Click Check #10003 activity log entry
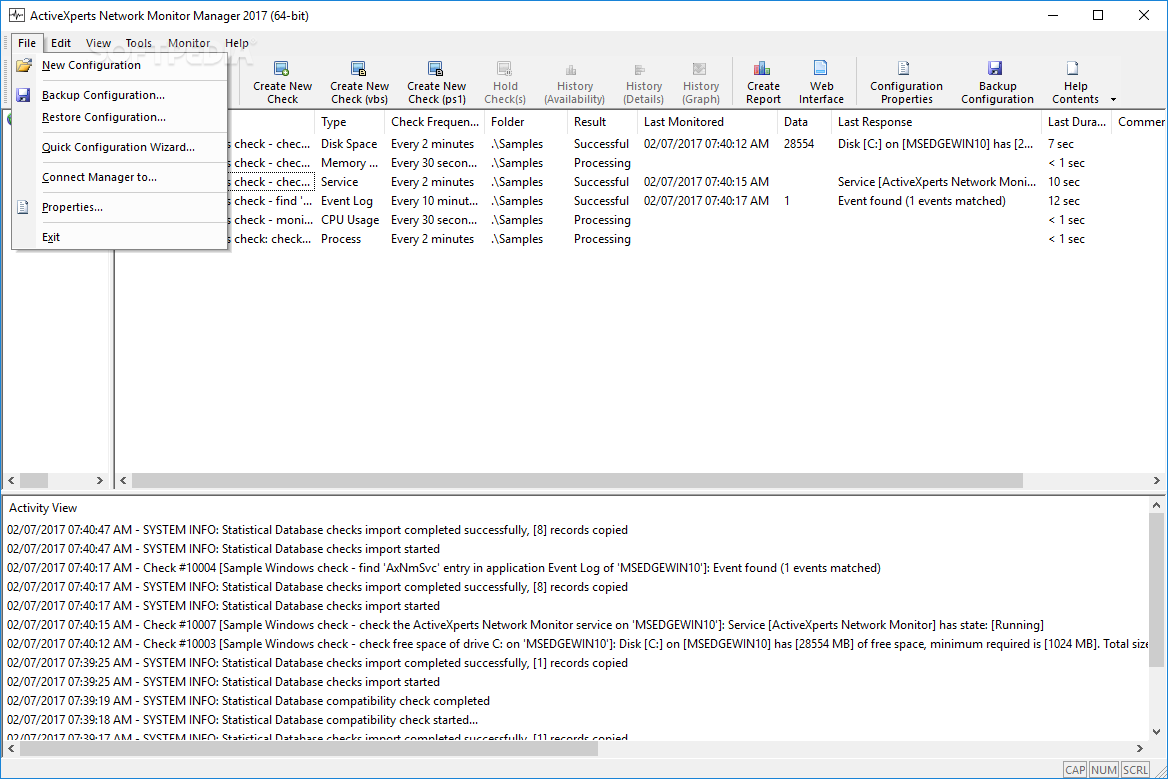Screen dimensions: 1168x779 (577, 644)
